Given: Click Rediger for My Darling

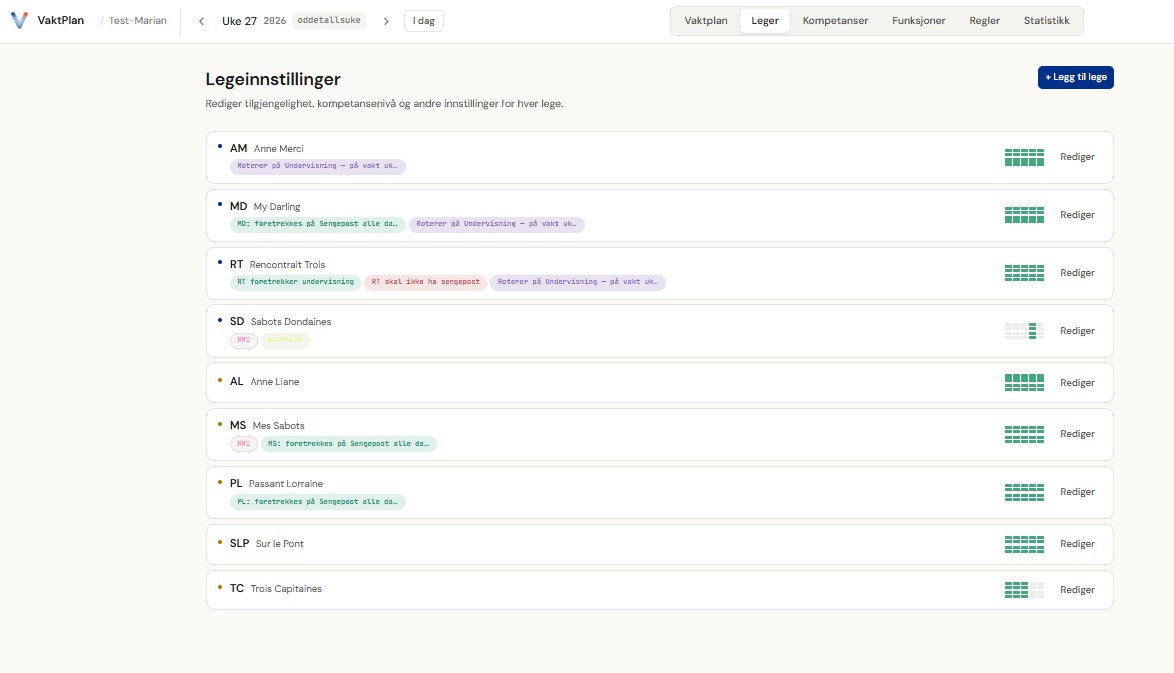Looking at the screenshot, I should (x=1077, y=215).
